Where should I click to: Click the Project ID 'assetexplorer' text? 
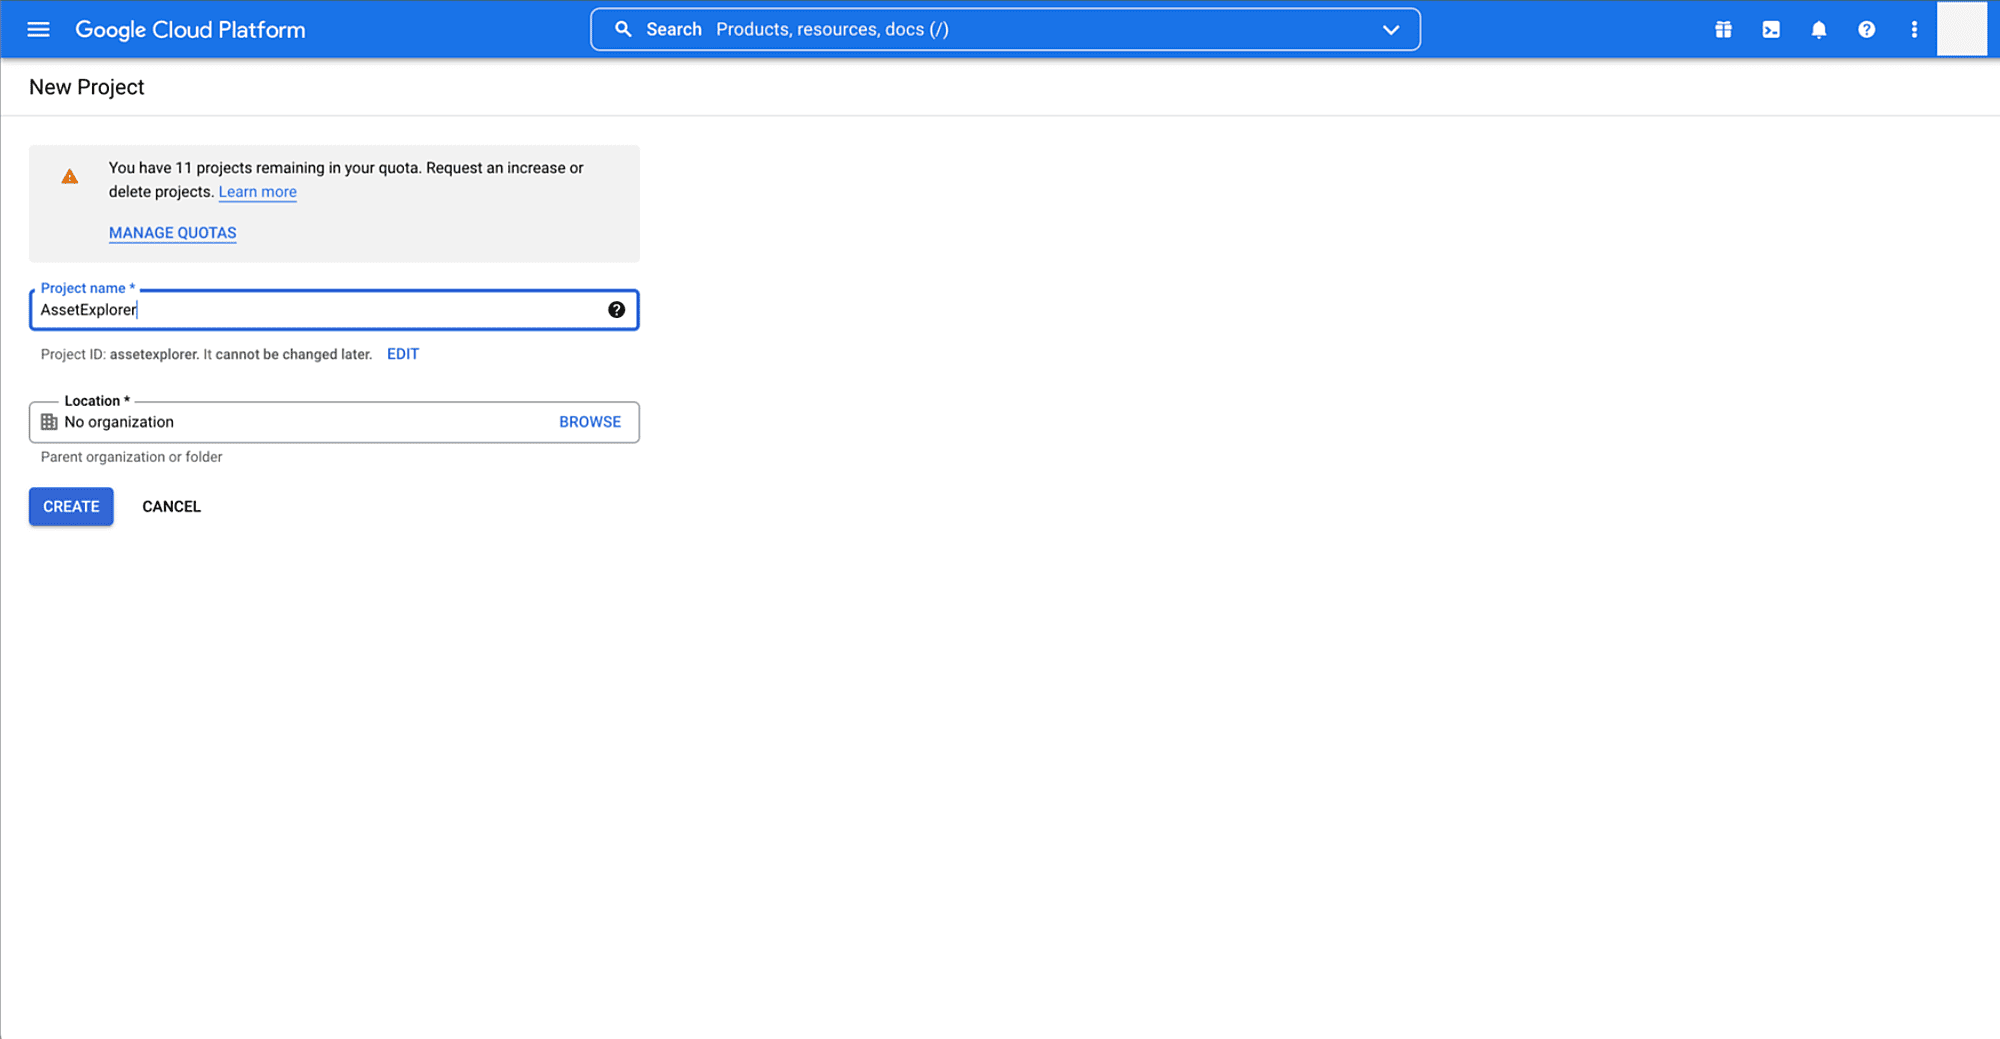154,354
